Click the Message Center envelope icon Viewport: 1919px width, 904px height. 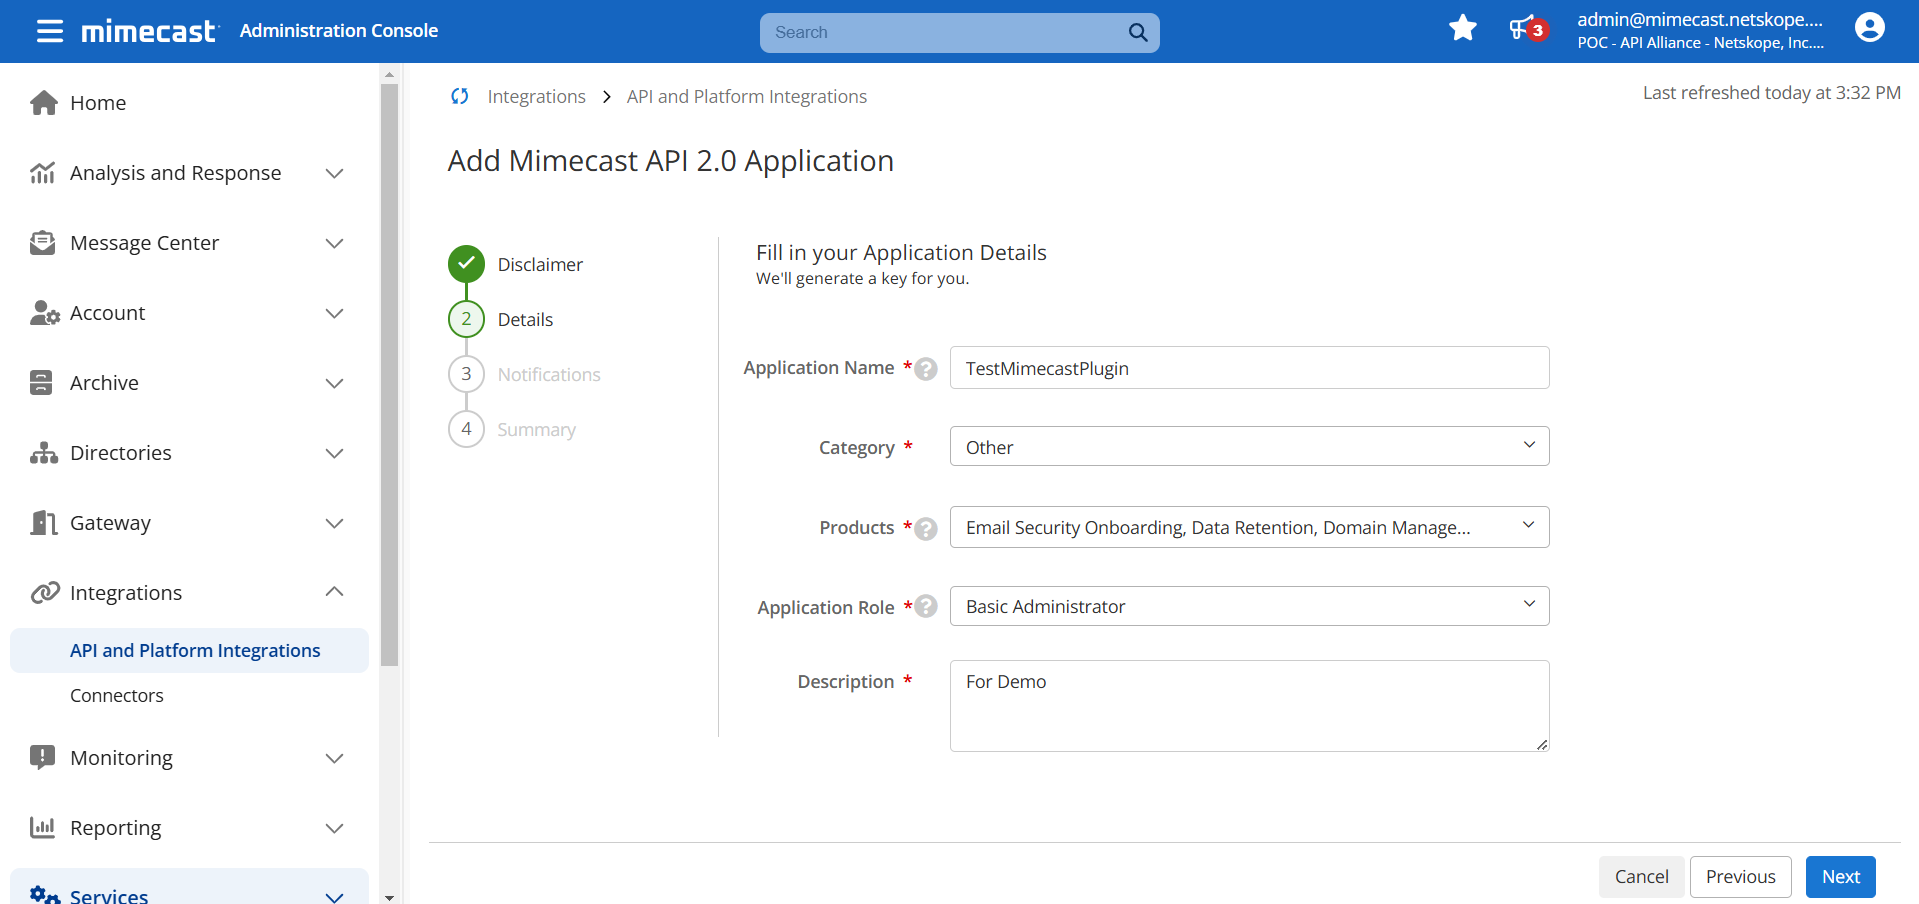point(43,243)
